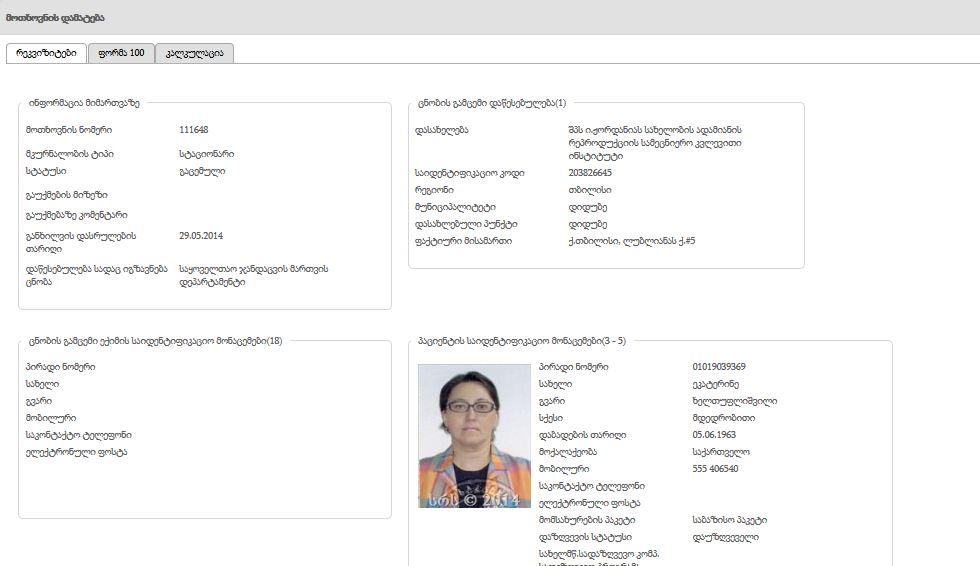Click the გაუქმების მიზეზი field label
The width and height of the screenshot is (980, 566).
click(x=67, y=194)
